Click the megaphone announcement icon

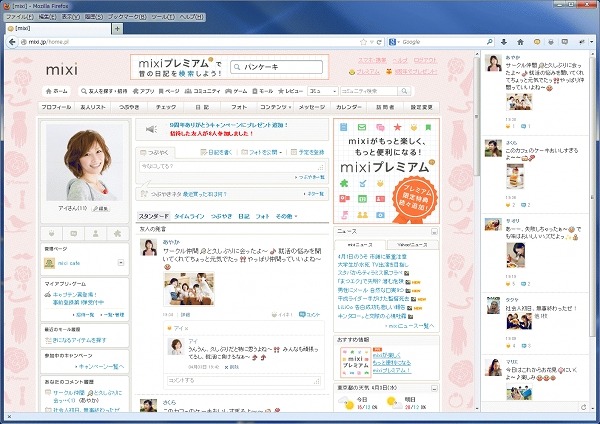pos(152,129)
